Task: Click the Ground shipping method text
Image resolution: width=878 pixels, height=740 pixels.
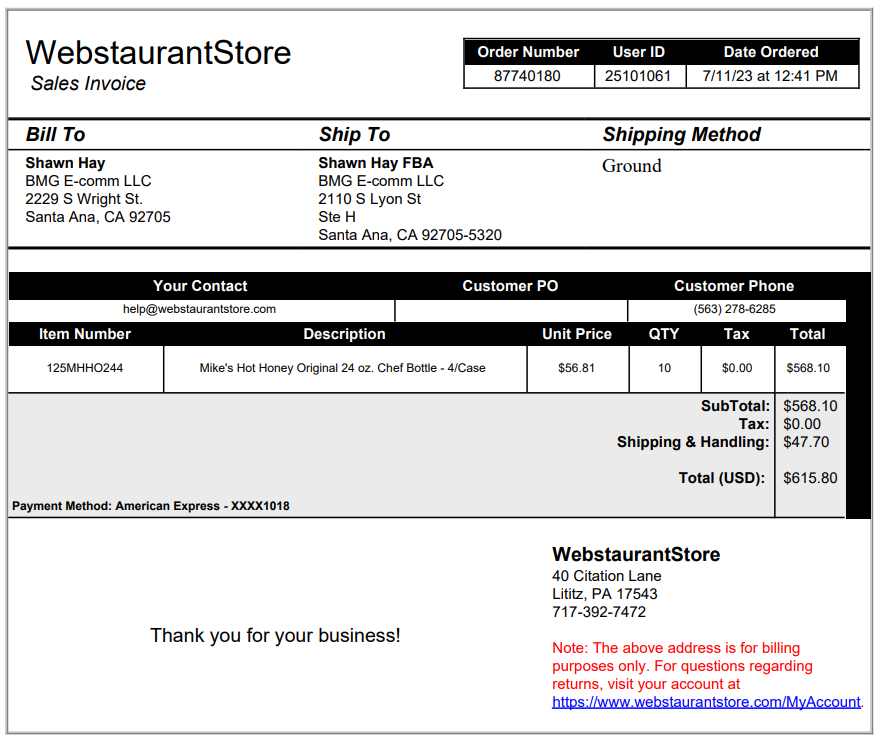Action: click(632, 166)
